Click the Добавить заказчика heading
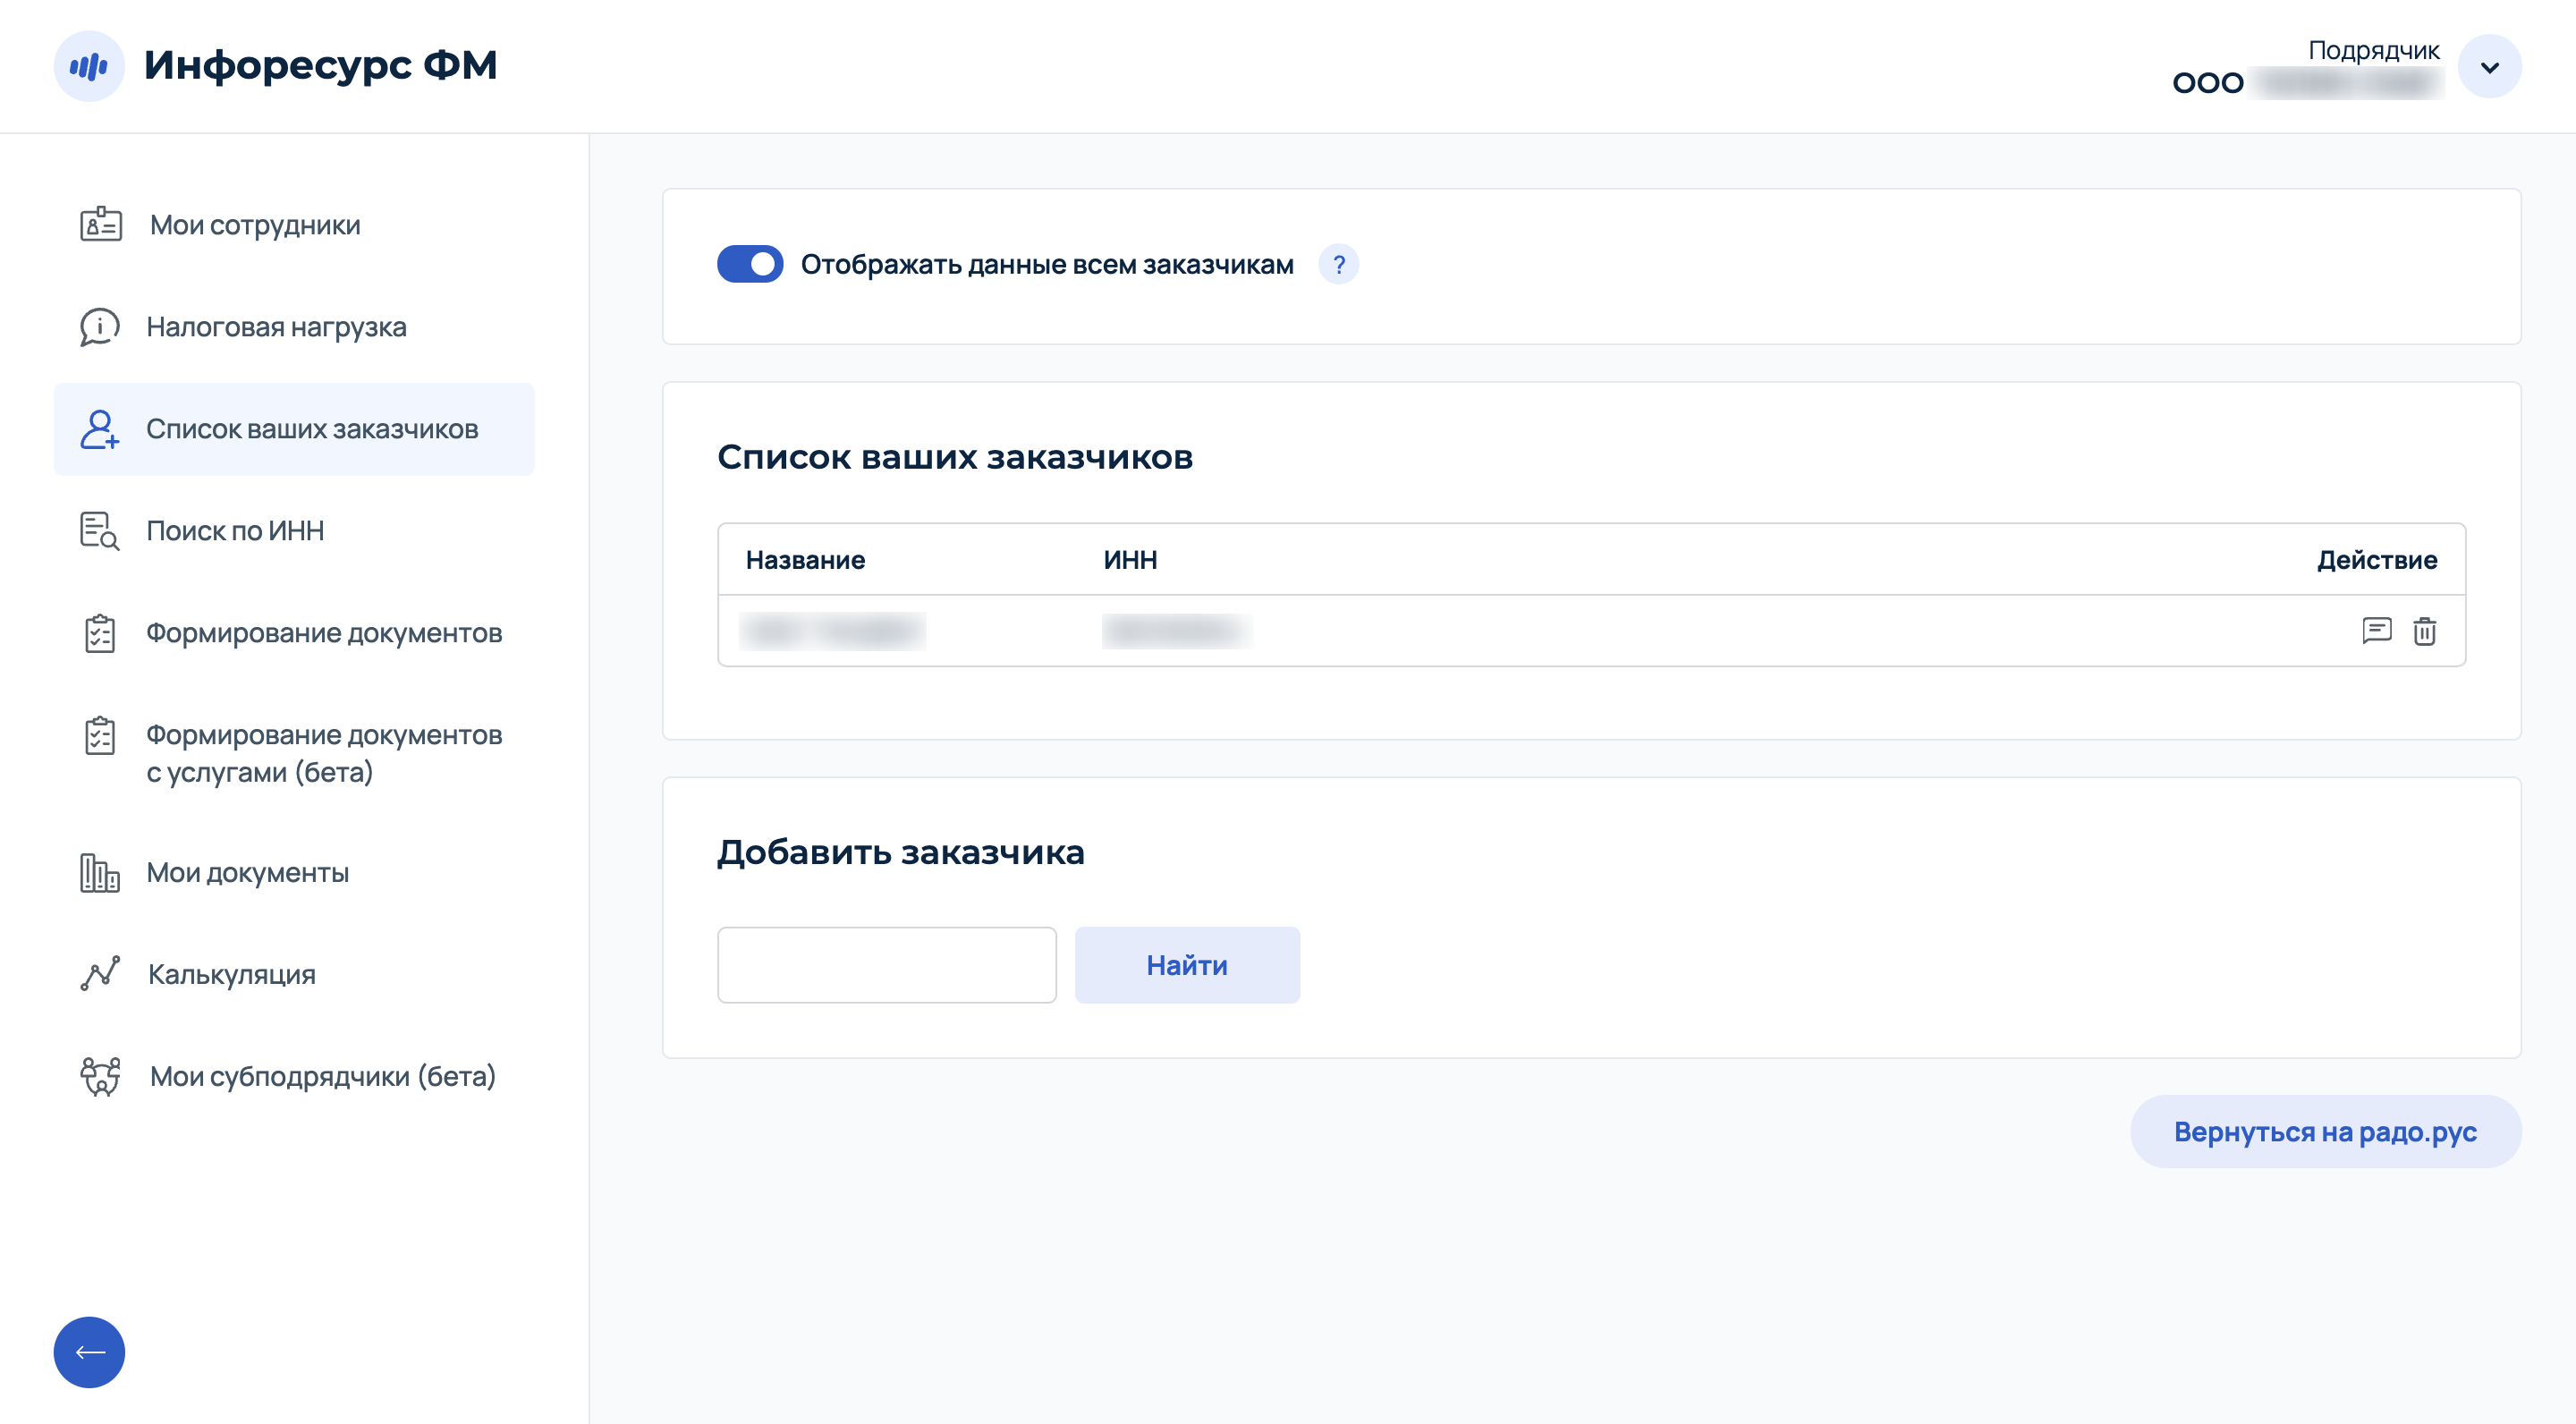This screenshot has height=1424, width=2576. (x=900, y=852)
